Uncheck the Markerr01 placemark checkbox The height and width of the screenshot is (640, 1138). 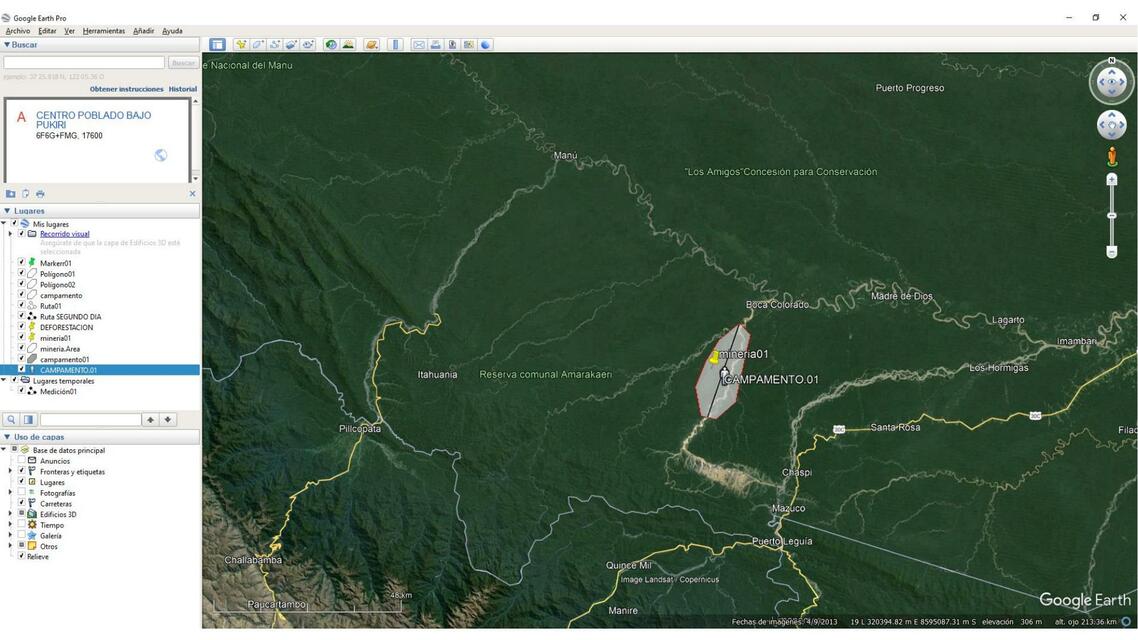(x=21, y=263)
